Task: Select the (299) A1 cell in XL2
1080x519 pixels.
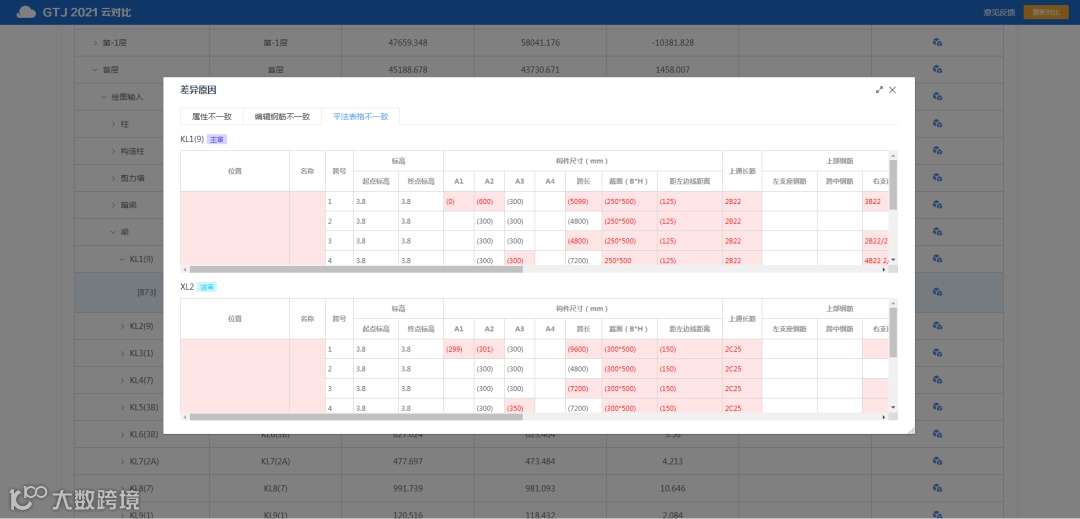Action: point(459,349)
